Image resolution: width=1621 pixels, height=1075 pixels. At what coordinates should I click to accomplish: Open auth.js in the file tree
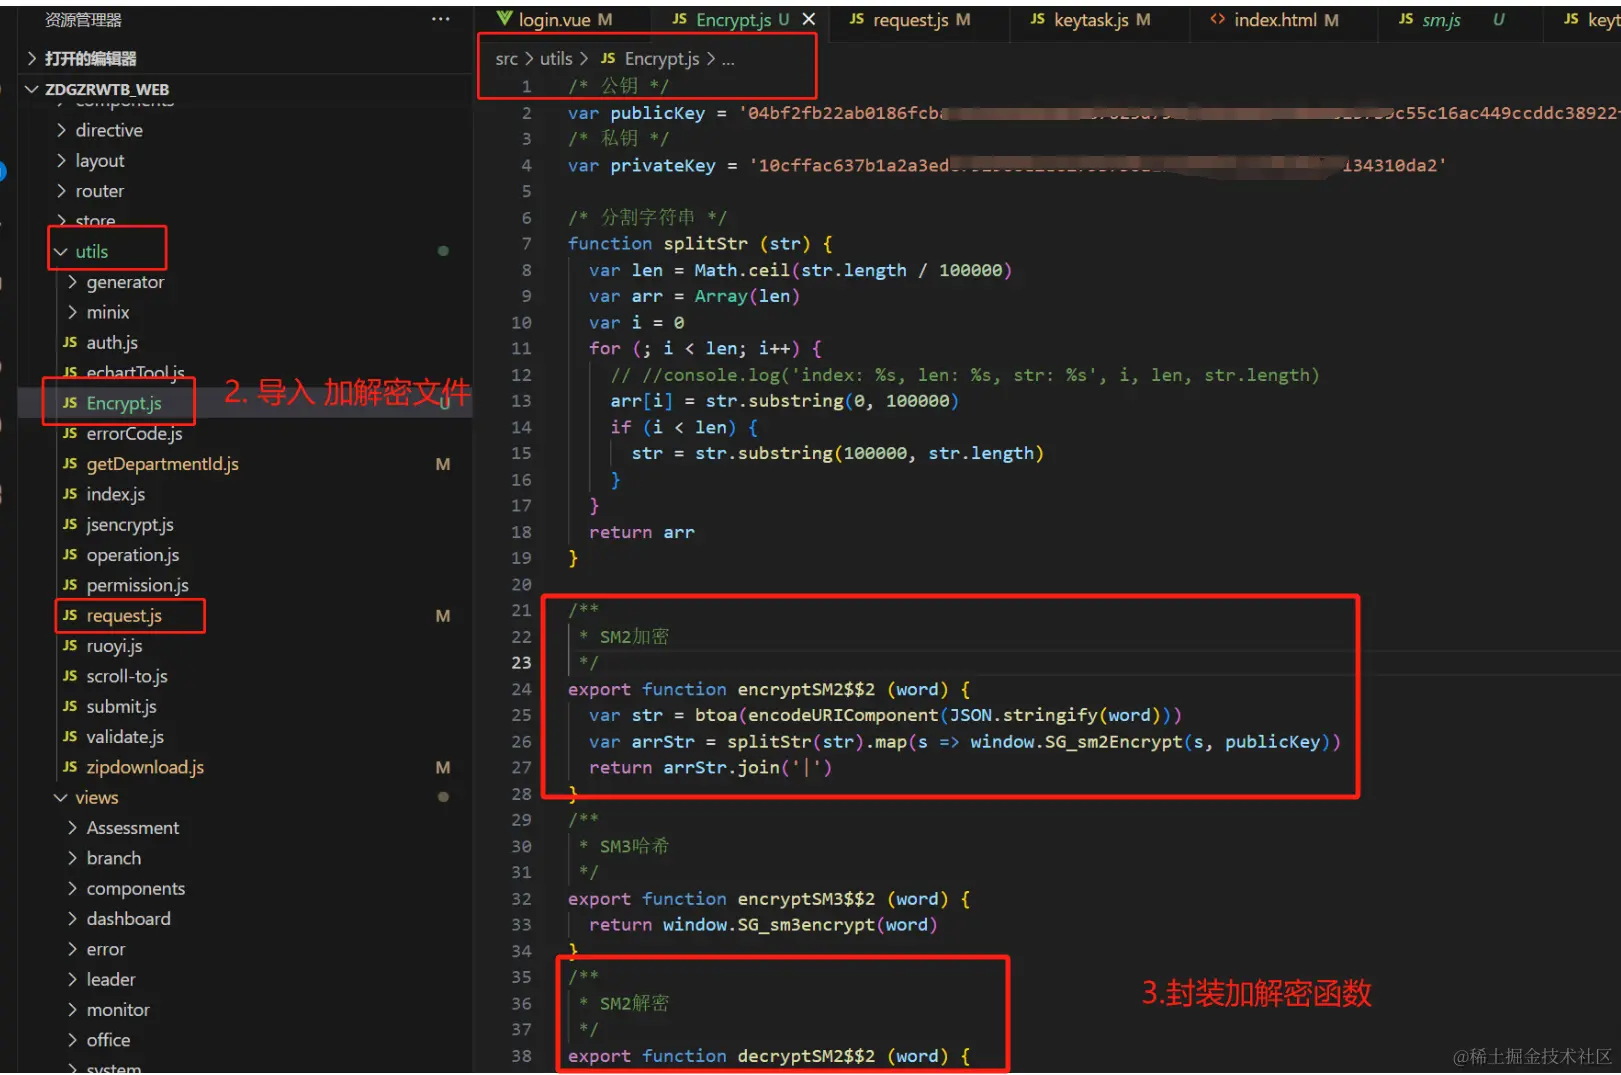click(244, 343)
